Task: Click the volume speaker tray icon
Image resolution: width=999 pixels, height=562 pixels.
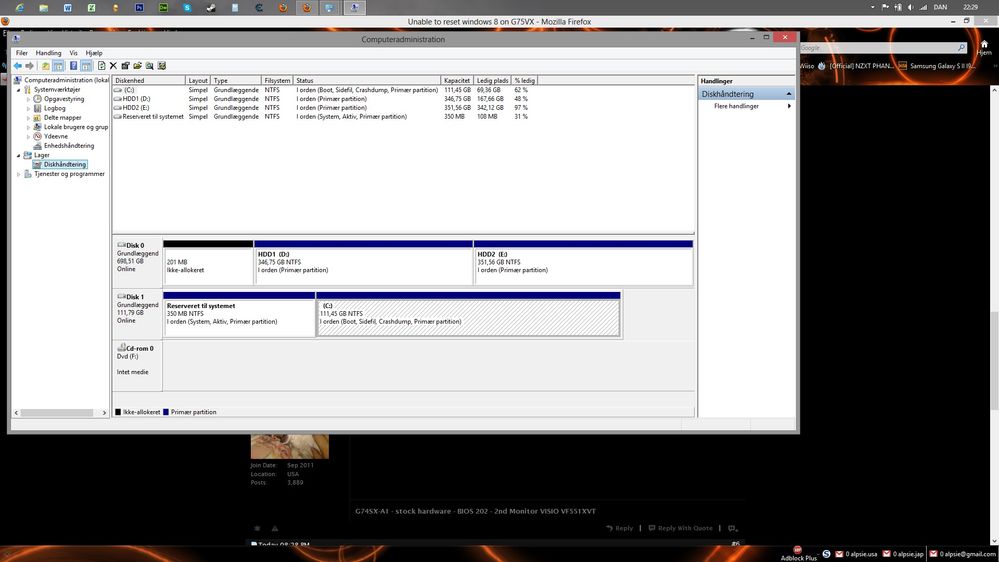Action: tap(910, 7)
